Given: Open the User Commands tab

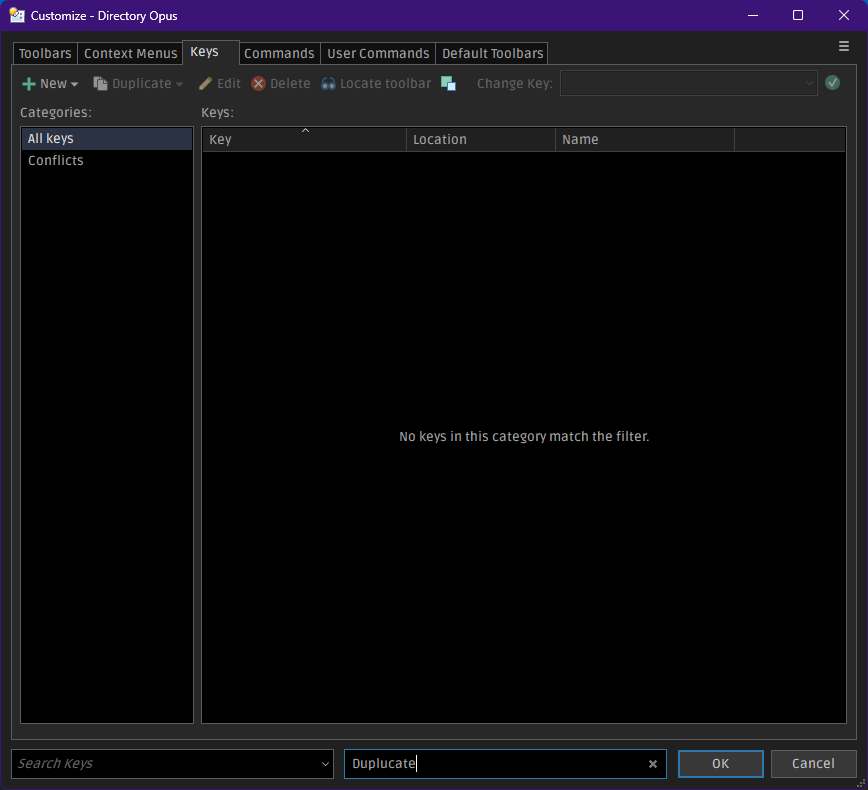Looking at the screenshot, I should click(378, 54).
